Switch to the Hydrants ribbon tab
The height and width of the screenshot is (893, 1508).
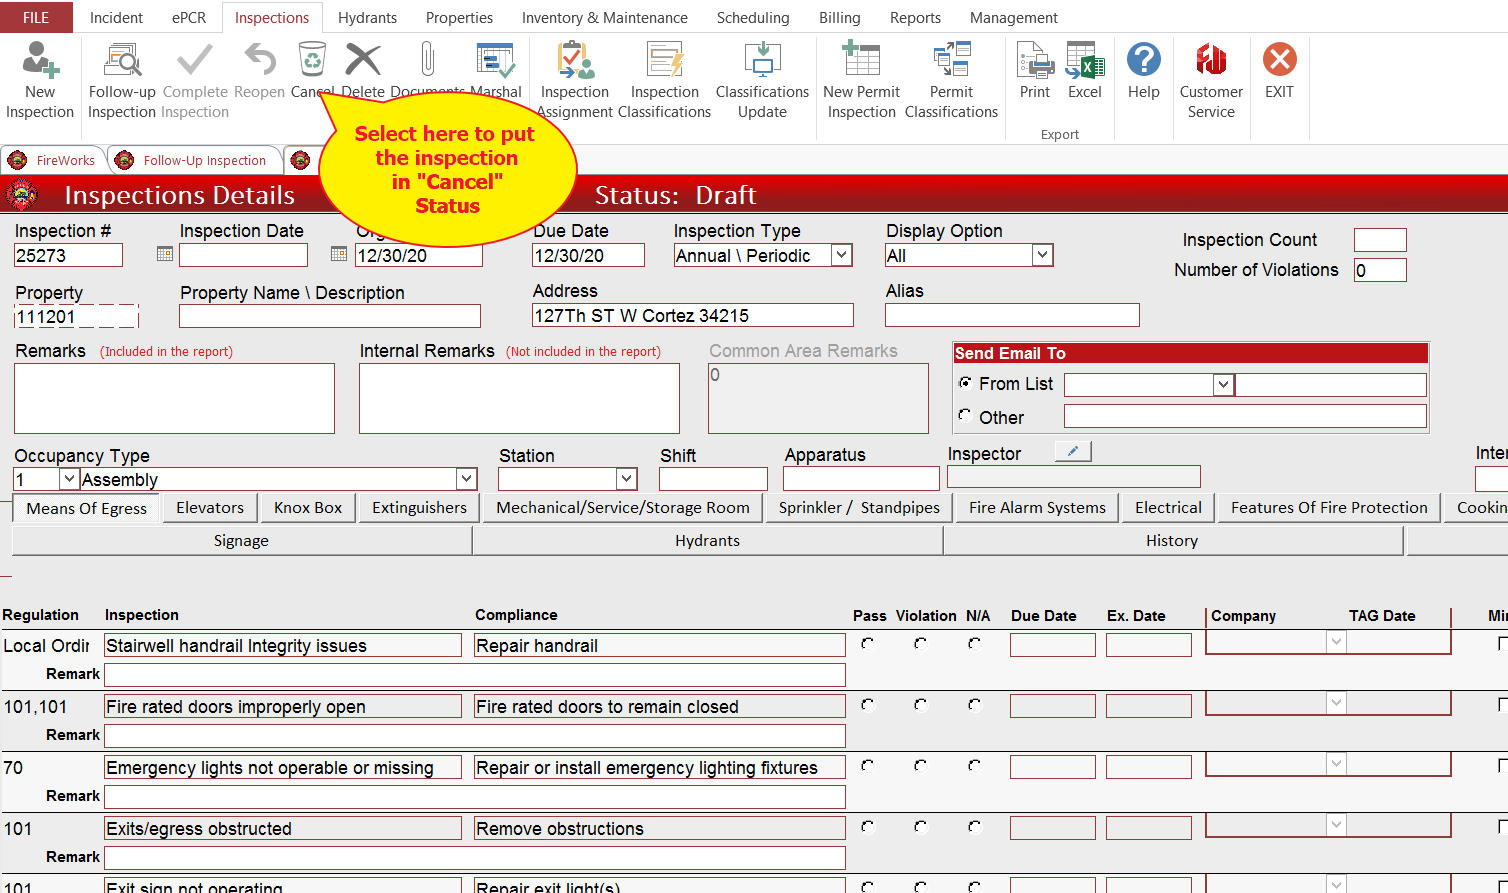coord(367,18)
